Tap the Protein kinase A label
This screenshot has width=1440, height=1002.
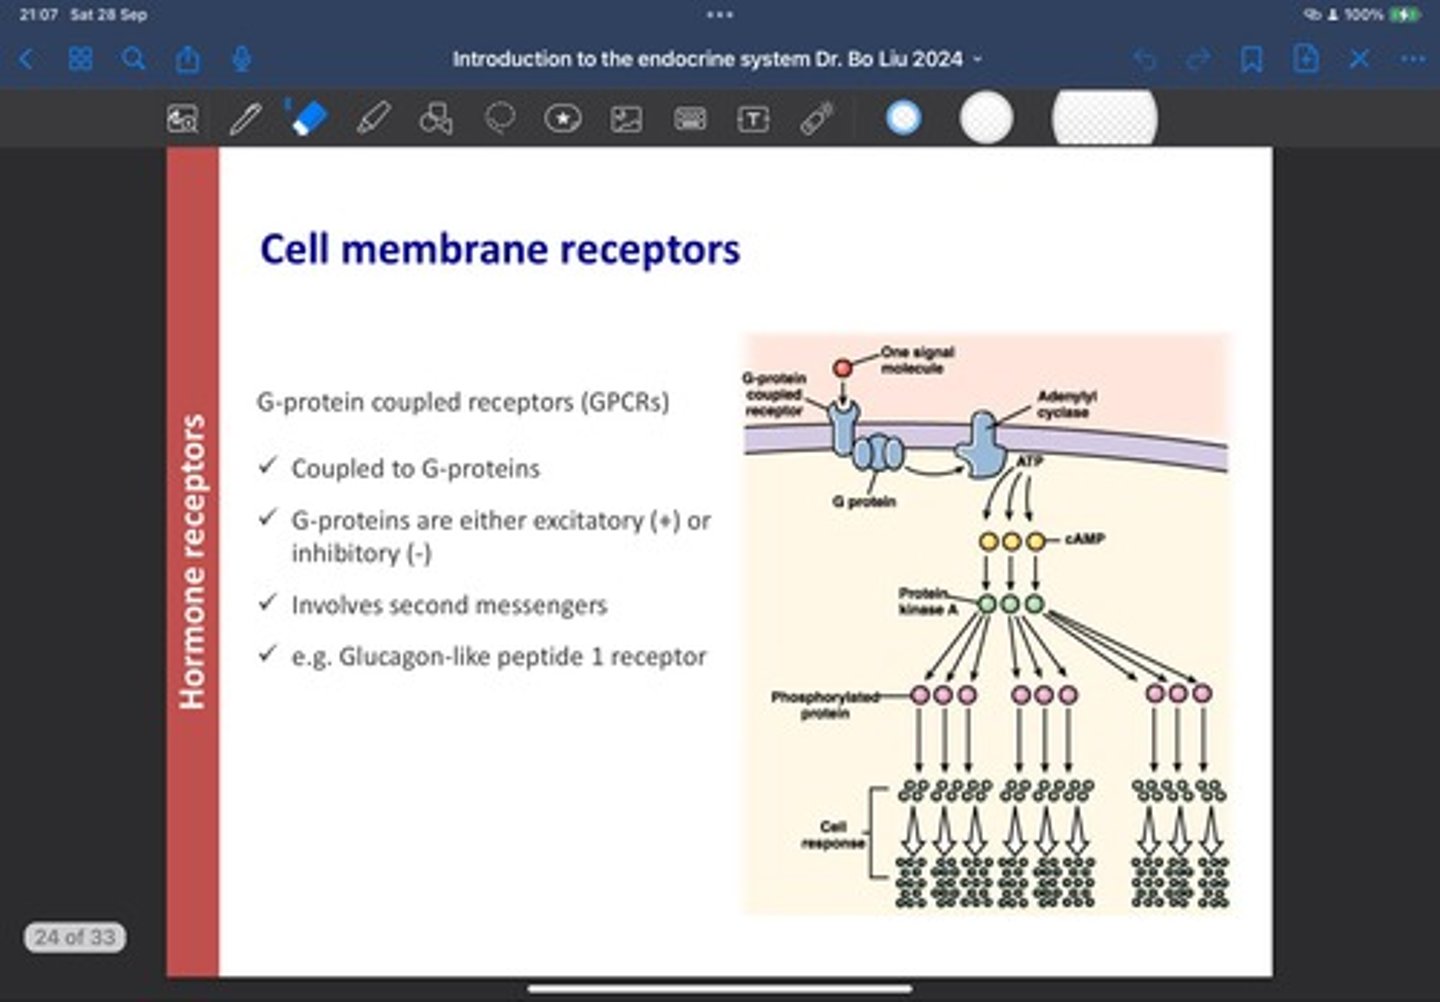[927, 601]
